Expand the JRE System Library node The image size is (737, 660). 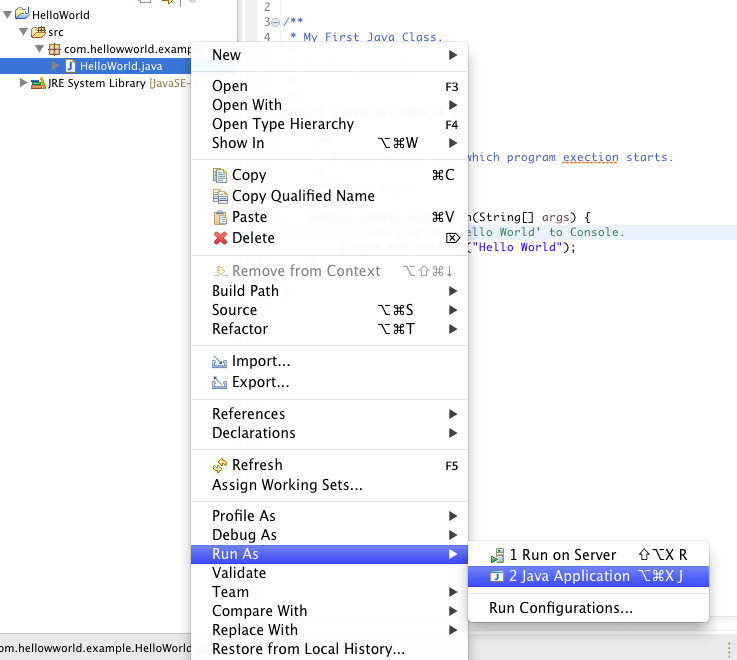(x=23, y=83)
